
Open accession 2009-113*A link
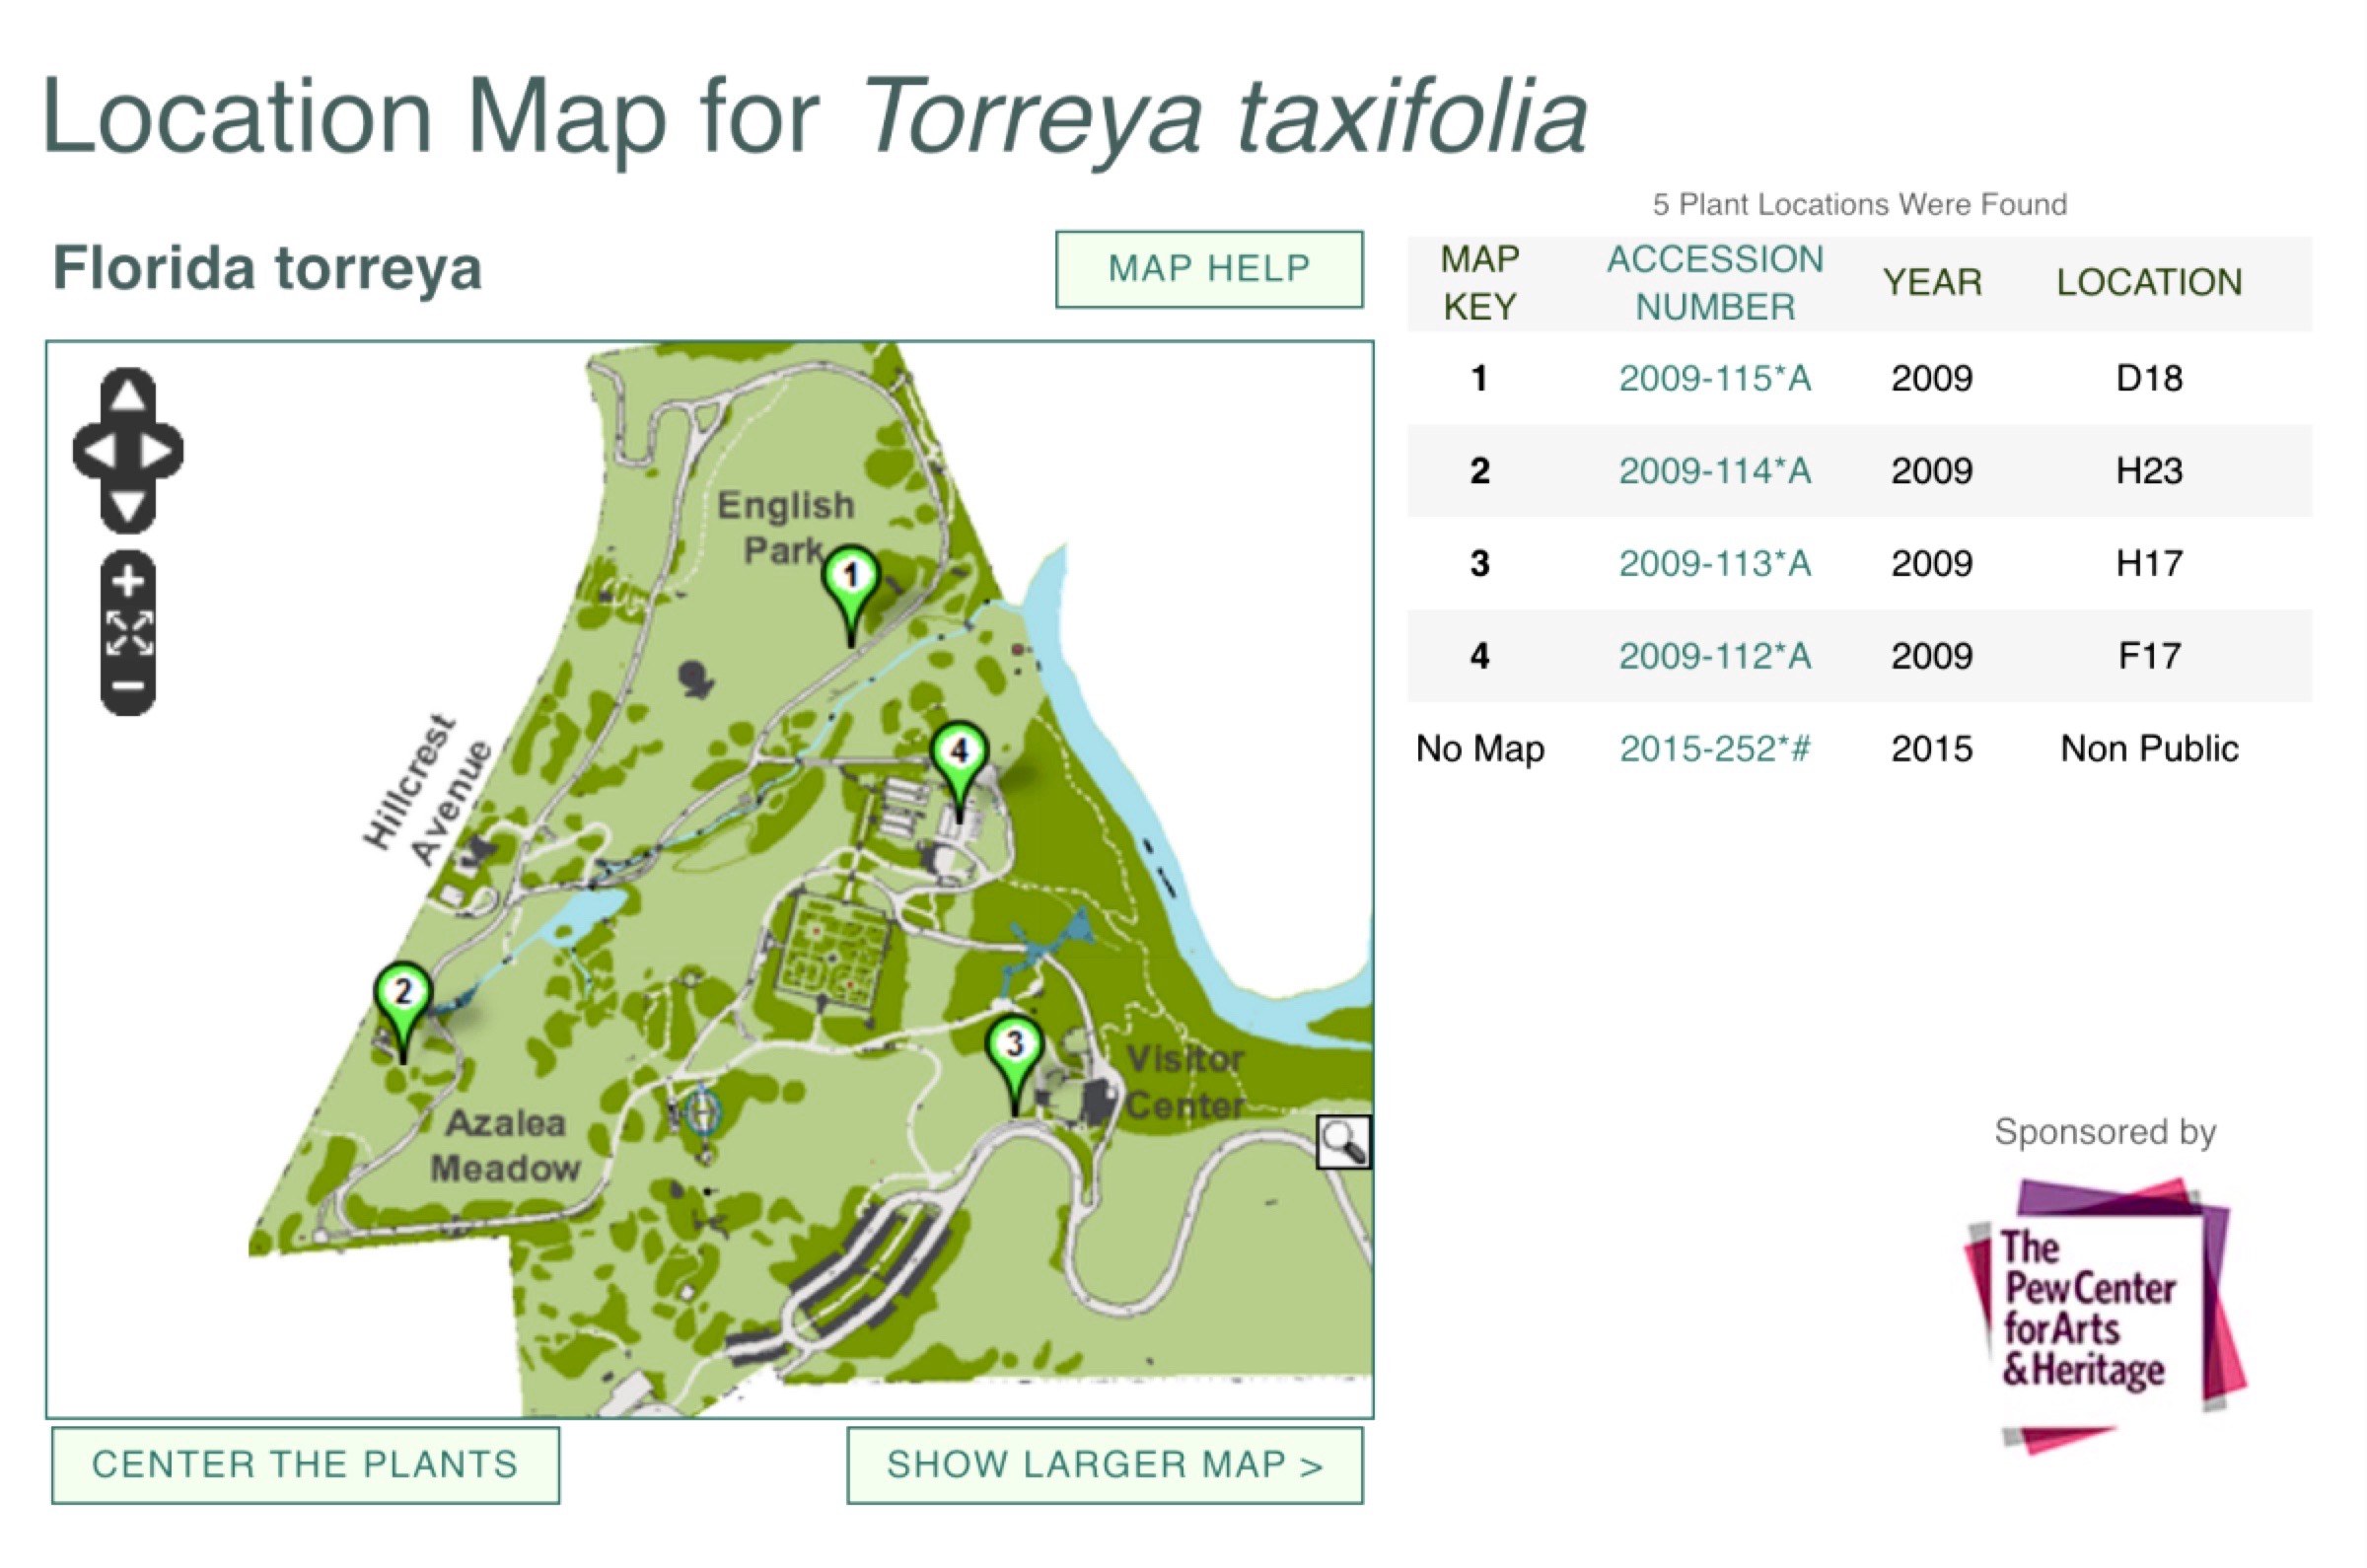point(1714,564)
